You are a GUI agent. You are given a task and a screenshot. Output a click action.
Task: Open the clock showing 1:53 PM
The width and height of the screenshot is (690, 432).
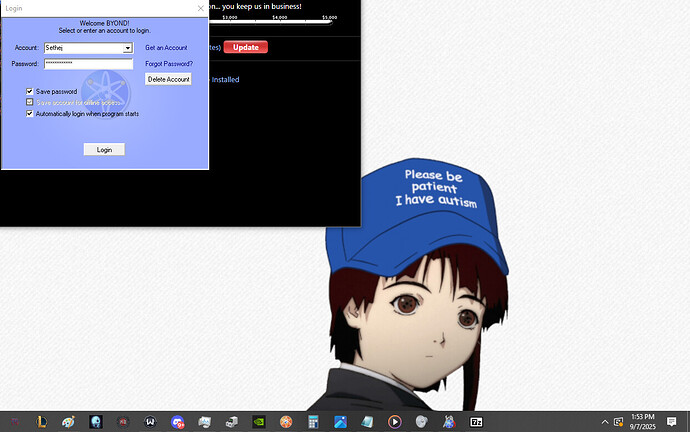pos(642,421)
